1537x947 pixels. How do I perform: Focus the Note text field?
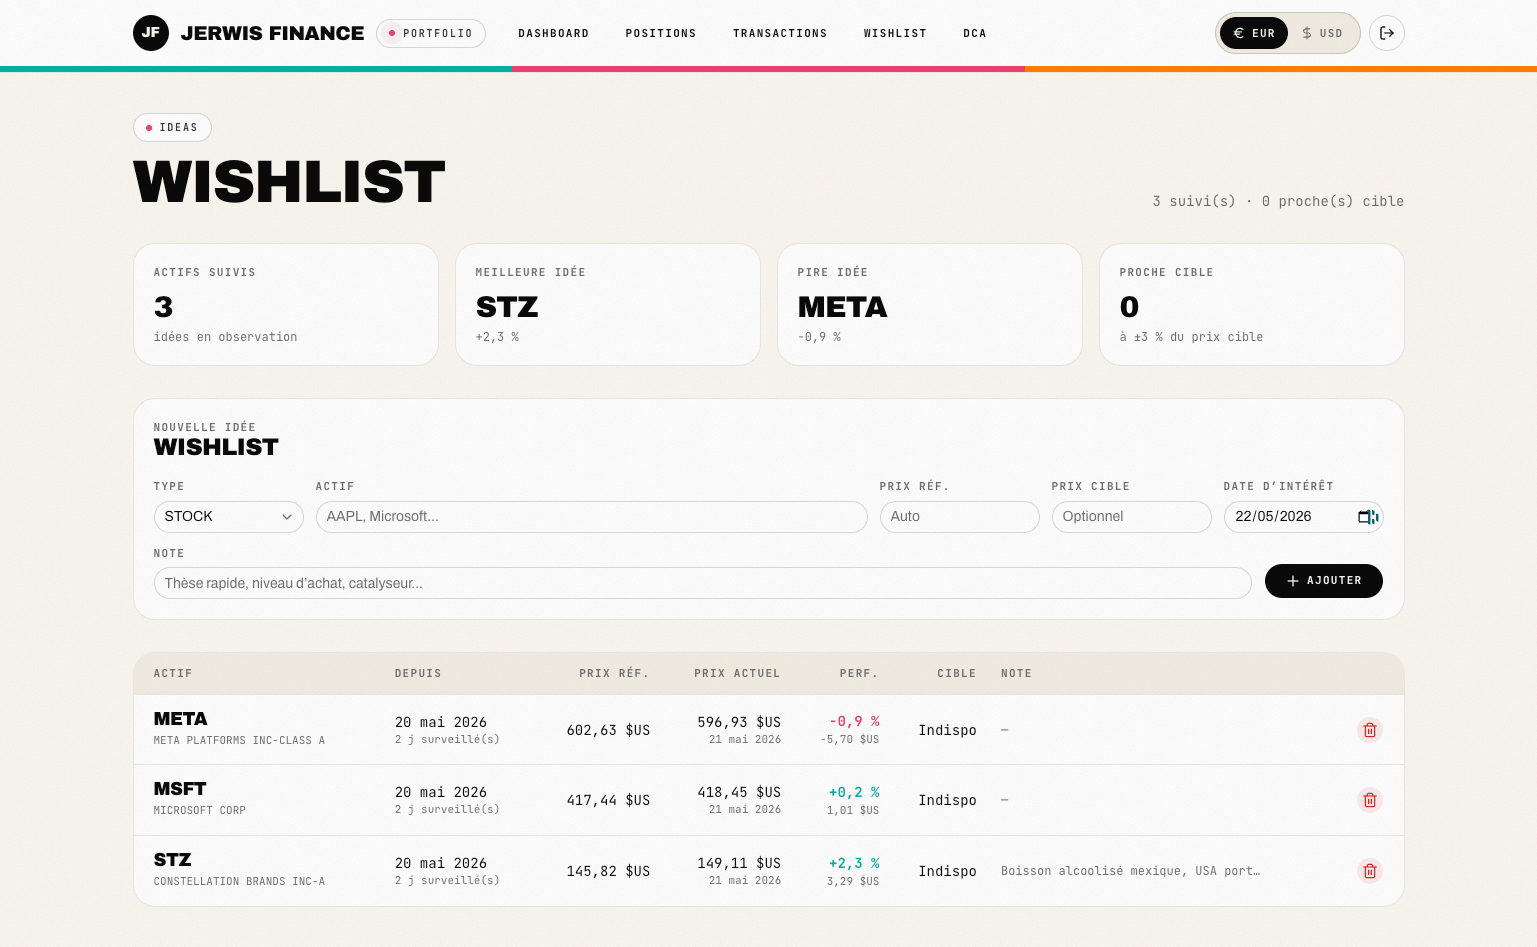coord(702,583)
